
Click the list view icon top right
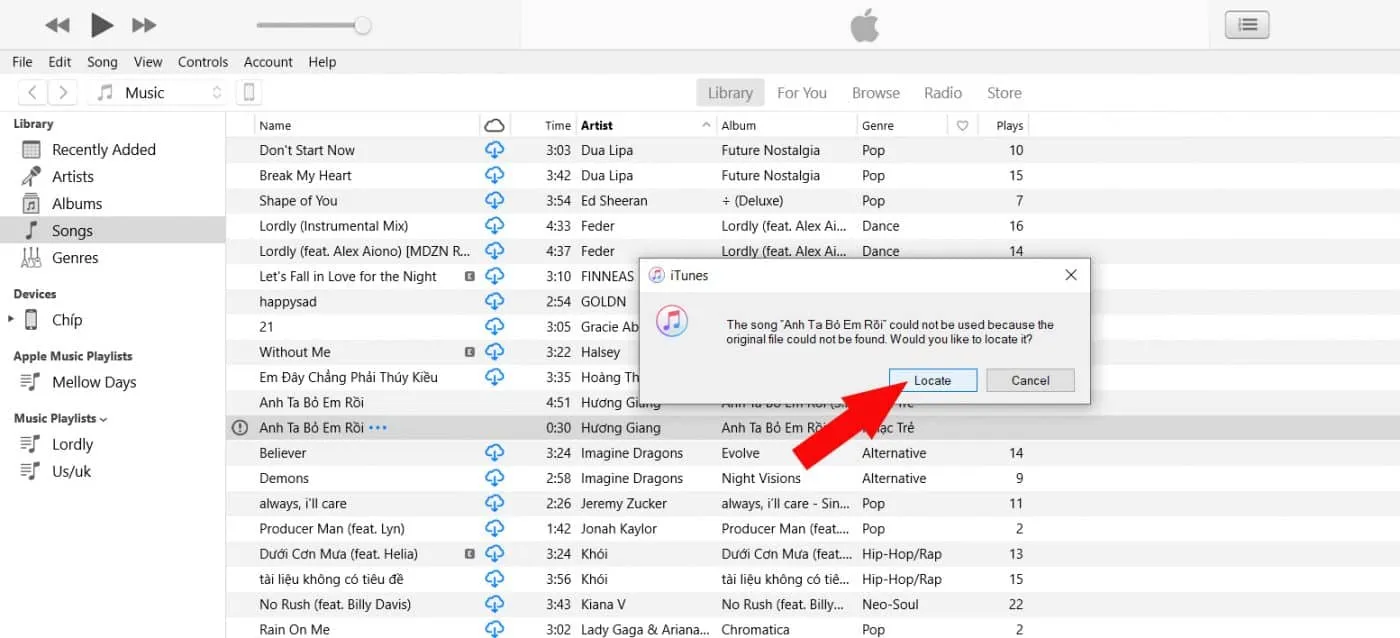click(x=1246, y=25)
